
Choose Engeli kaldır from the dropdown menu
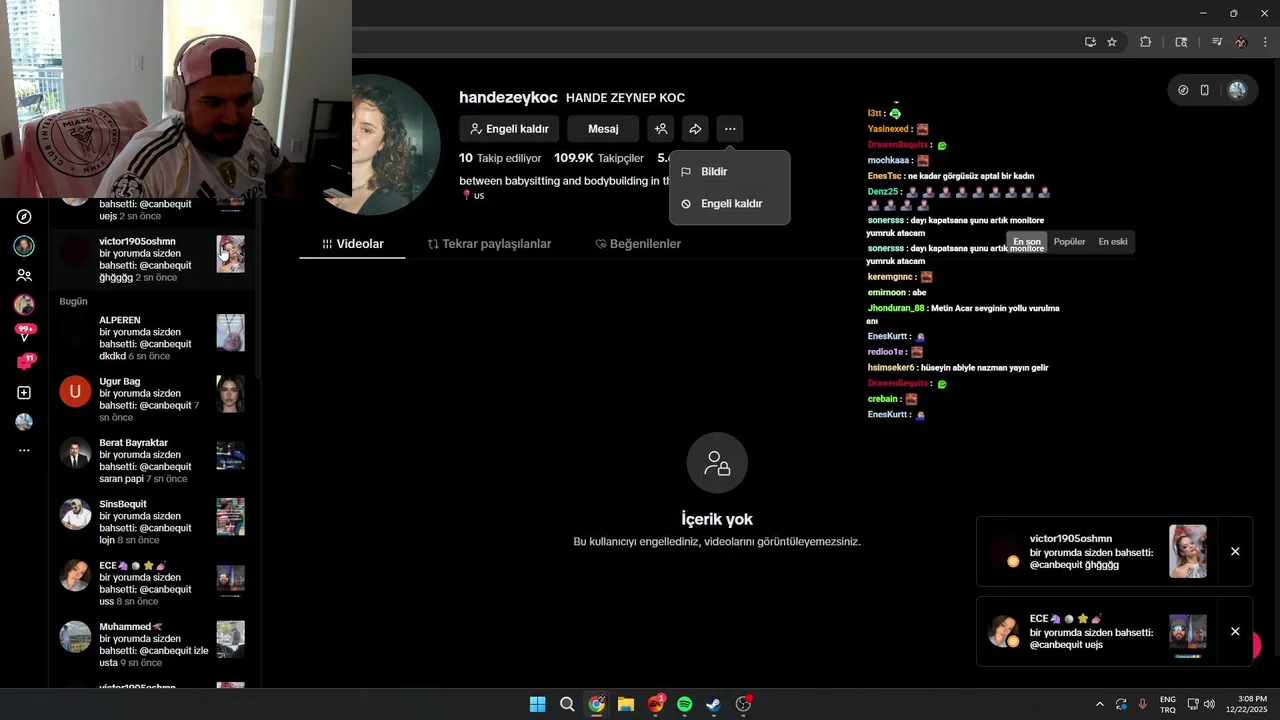tap(730, 204)
